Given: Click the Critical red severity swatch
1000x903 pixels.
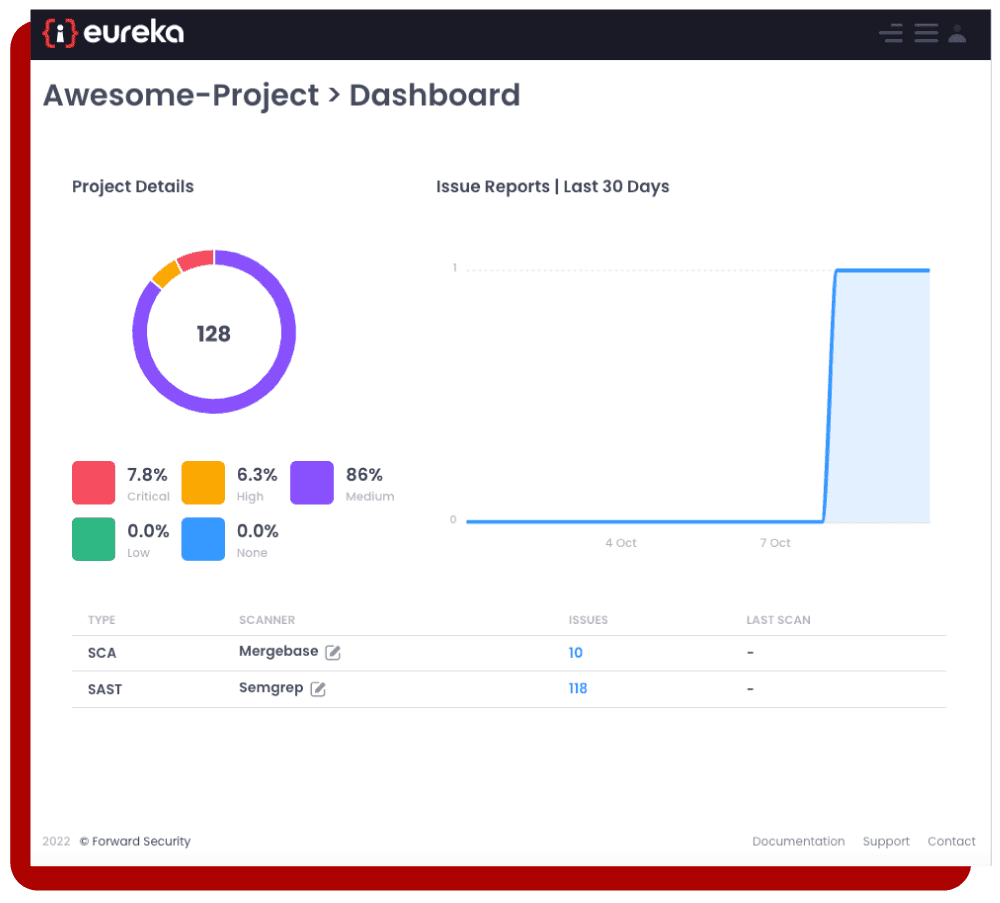Looking at the screenshot, I should tap(93, 483).
